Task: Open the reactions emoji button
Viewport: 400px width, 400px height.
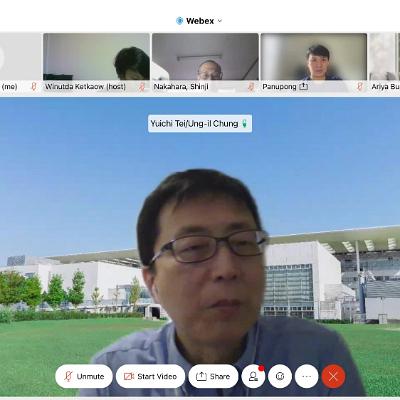Action: coord(280,376)
